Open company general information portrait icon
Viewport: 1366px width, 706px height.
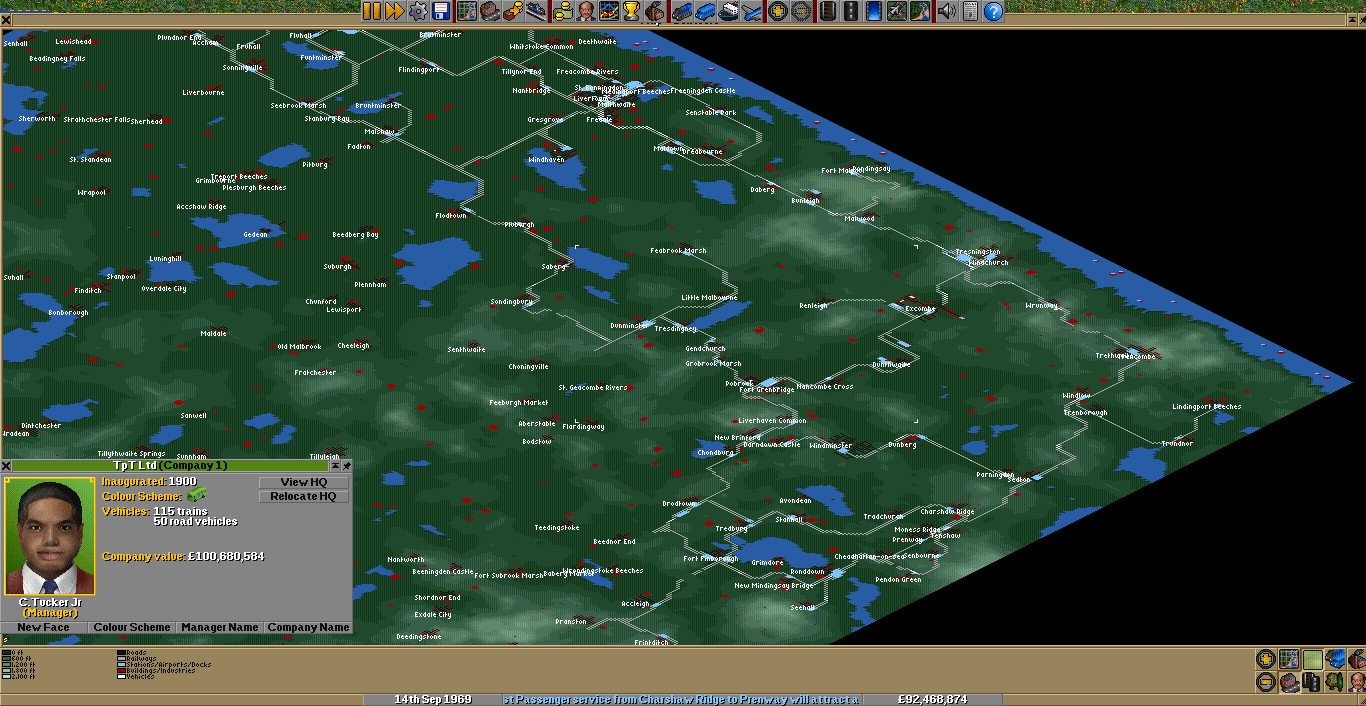[585, 11]
